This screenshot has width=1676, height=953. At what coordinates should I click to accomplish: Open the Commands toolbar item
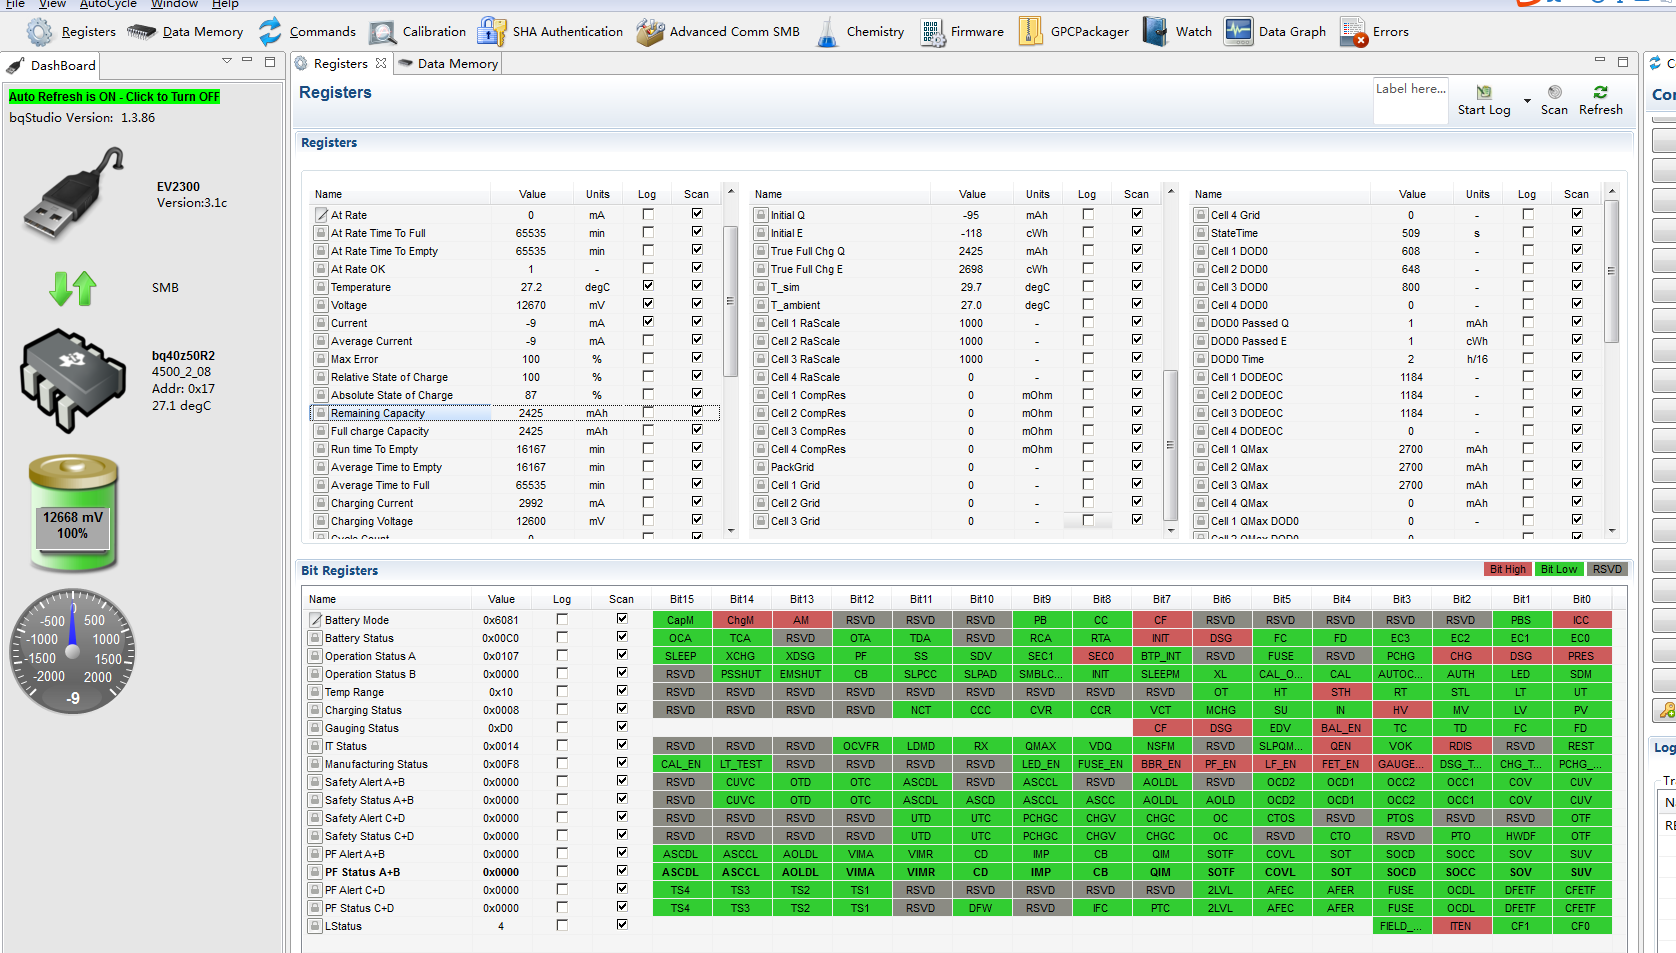pos(306,32)
